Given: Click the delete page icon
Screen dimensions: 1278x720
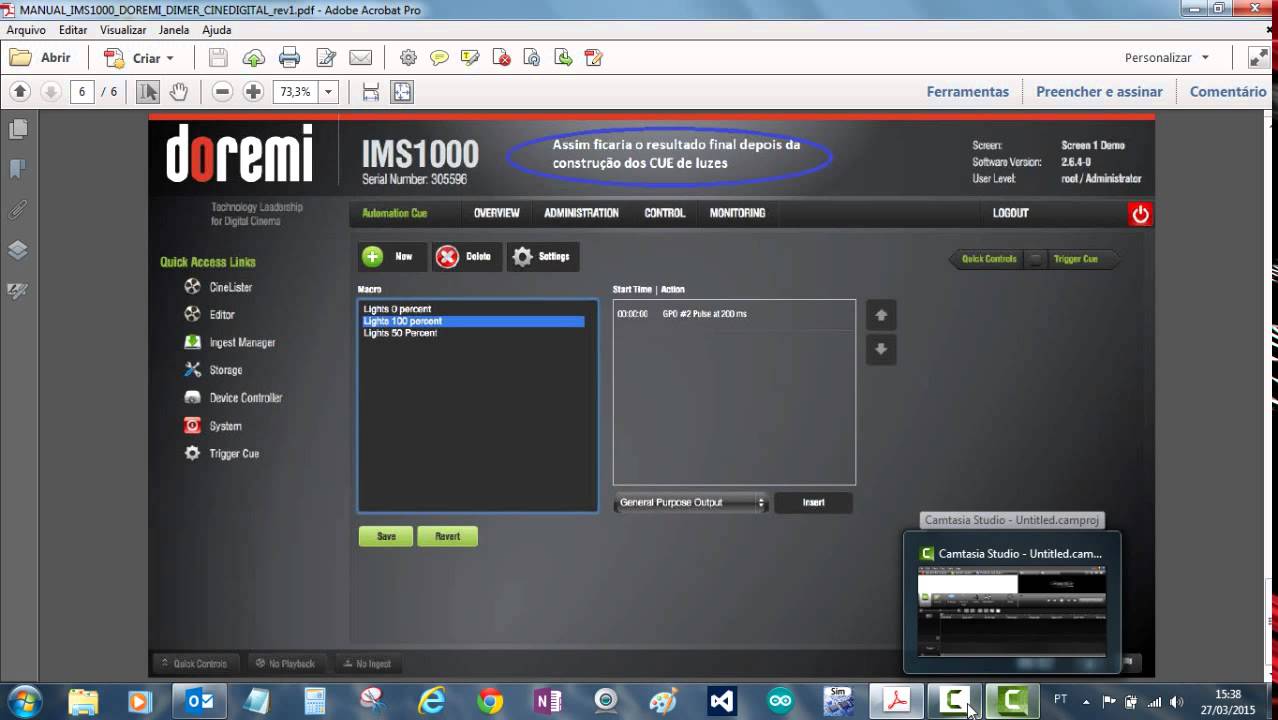Looking at the screenshot, I should point(501,58).
